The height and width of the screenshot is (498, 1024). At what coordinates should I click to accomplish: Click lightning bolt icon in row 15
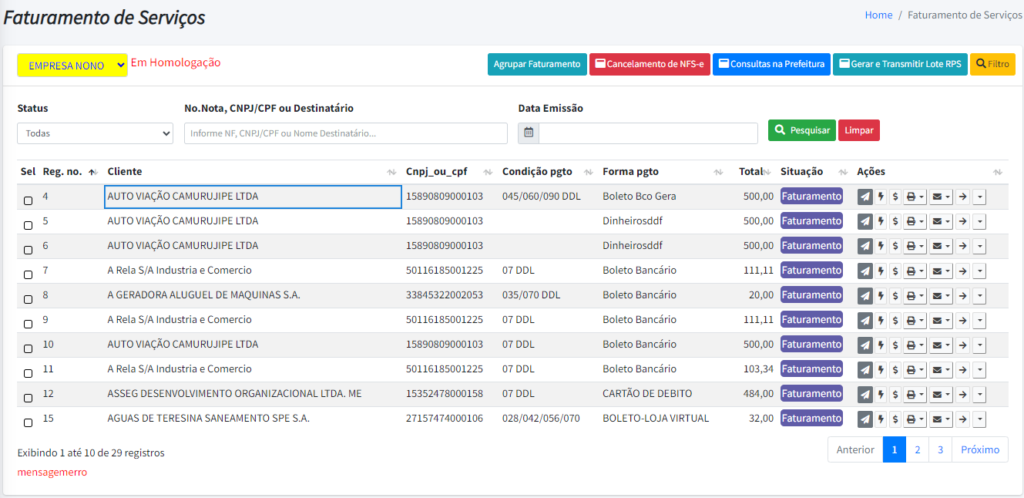pos(880,419)
